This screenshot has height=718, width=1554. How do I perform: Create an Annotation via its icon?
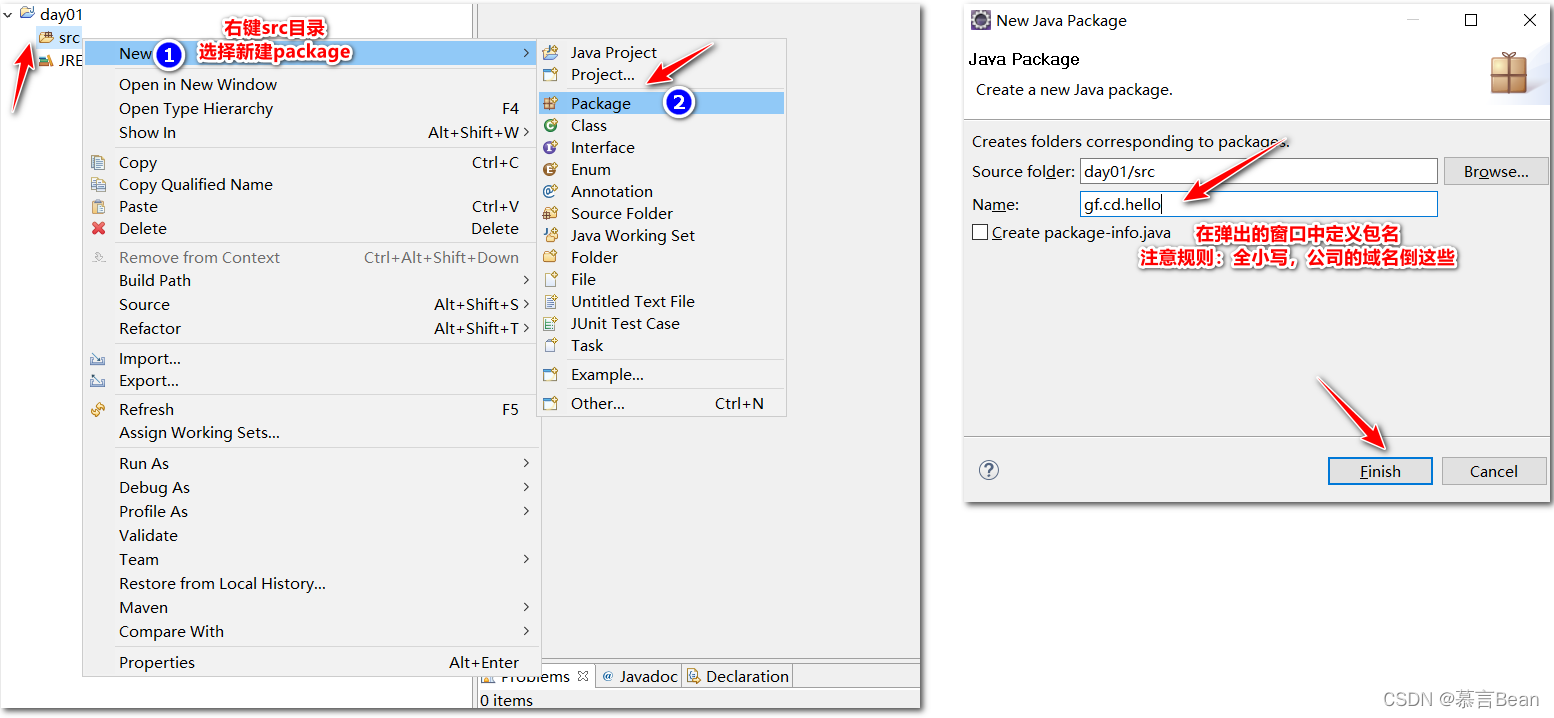(551, 191)
